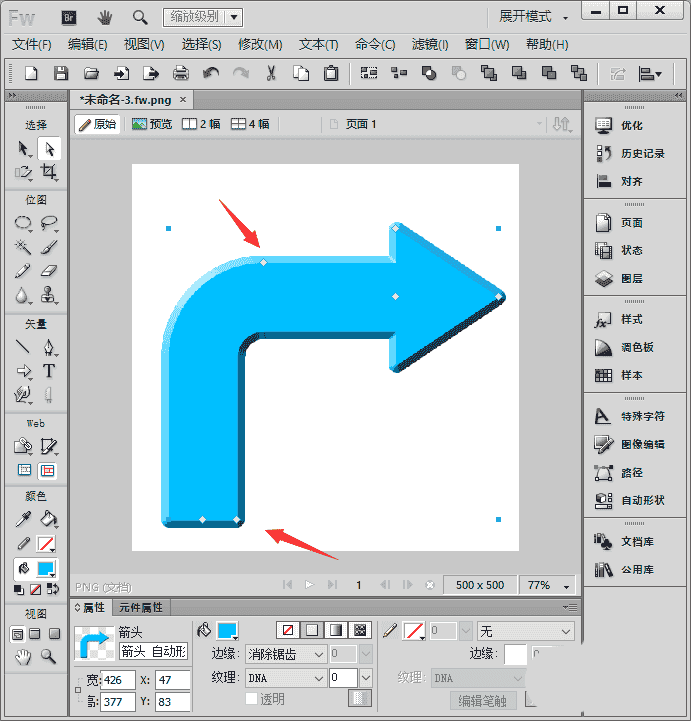The image size is (691, 721).
Task: Open the 边缘 消除锯齿 dropdown
Action: [x=286, y=654]
